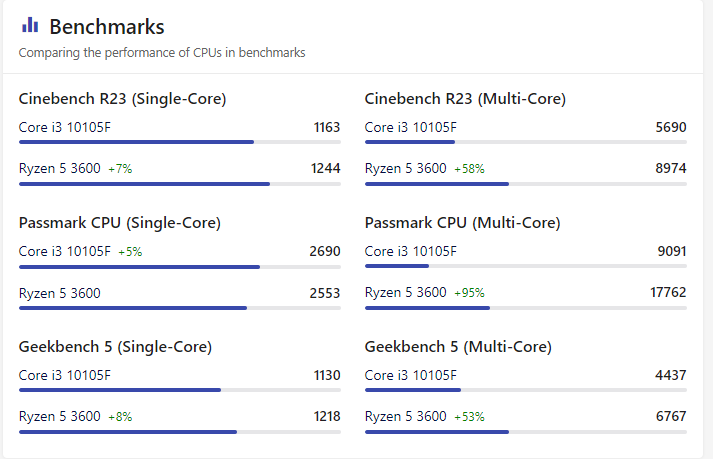Viewport: 713px width, 459px height.
Task: Click the Core i3 10105F Geekbench Multi-Core bar
Action: click(x=412, y=390)
